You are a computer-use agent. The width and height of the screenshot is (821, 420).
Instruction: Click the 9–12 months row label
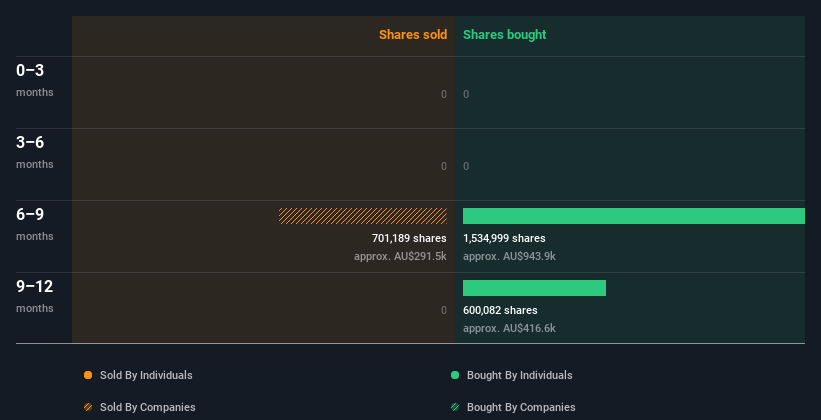click(x=35, y=296)
